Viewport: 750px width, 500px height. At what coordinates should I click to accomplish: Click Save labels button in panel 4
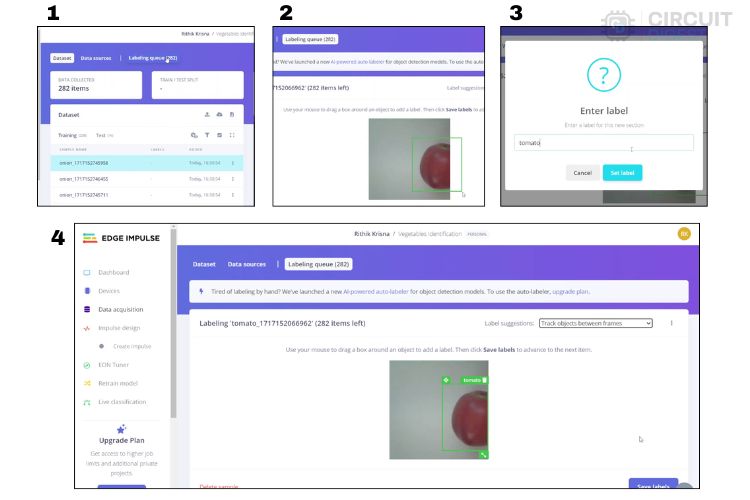point(653,484)
